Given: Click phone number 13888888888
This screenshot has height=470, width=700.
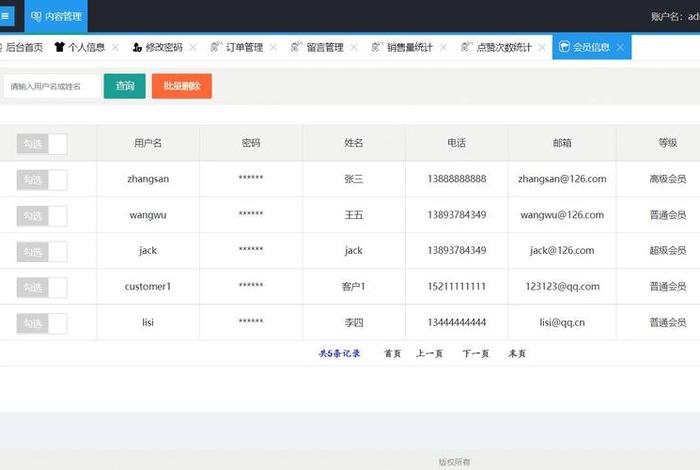Looking at the screenshot, I should click(x=457, y=179).
